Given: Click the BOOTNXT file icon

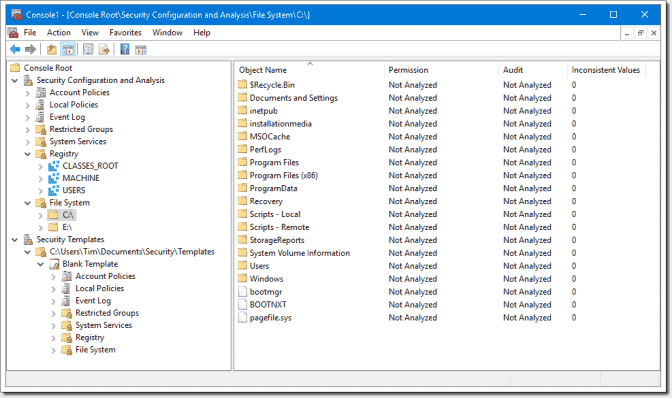Looking at the screenshot, I should (x=243, y=305).
